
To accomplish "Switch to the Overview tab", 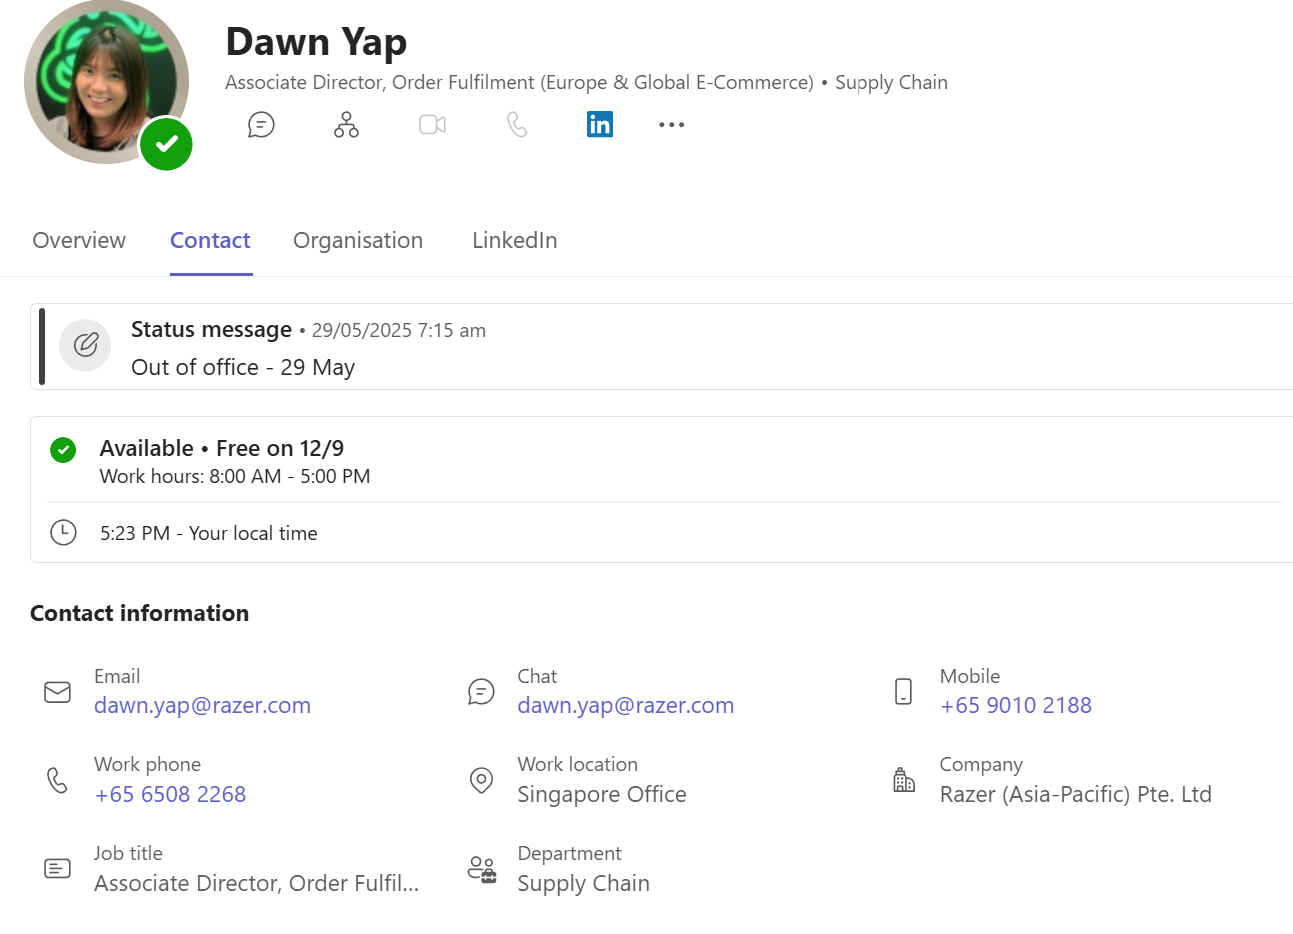I will tap(79, 241).
